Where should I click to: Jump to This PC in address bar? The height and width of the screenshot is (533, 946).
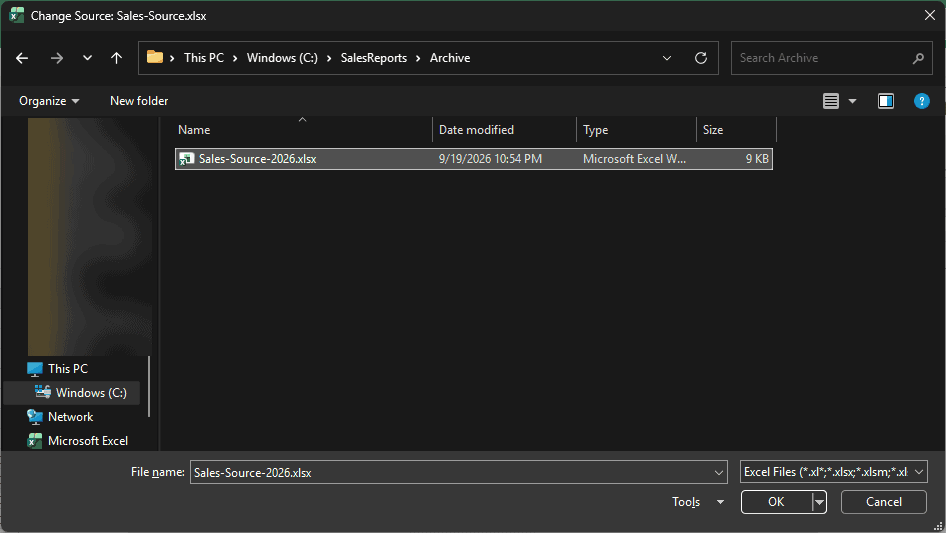pos(204,58)
